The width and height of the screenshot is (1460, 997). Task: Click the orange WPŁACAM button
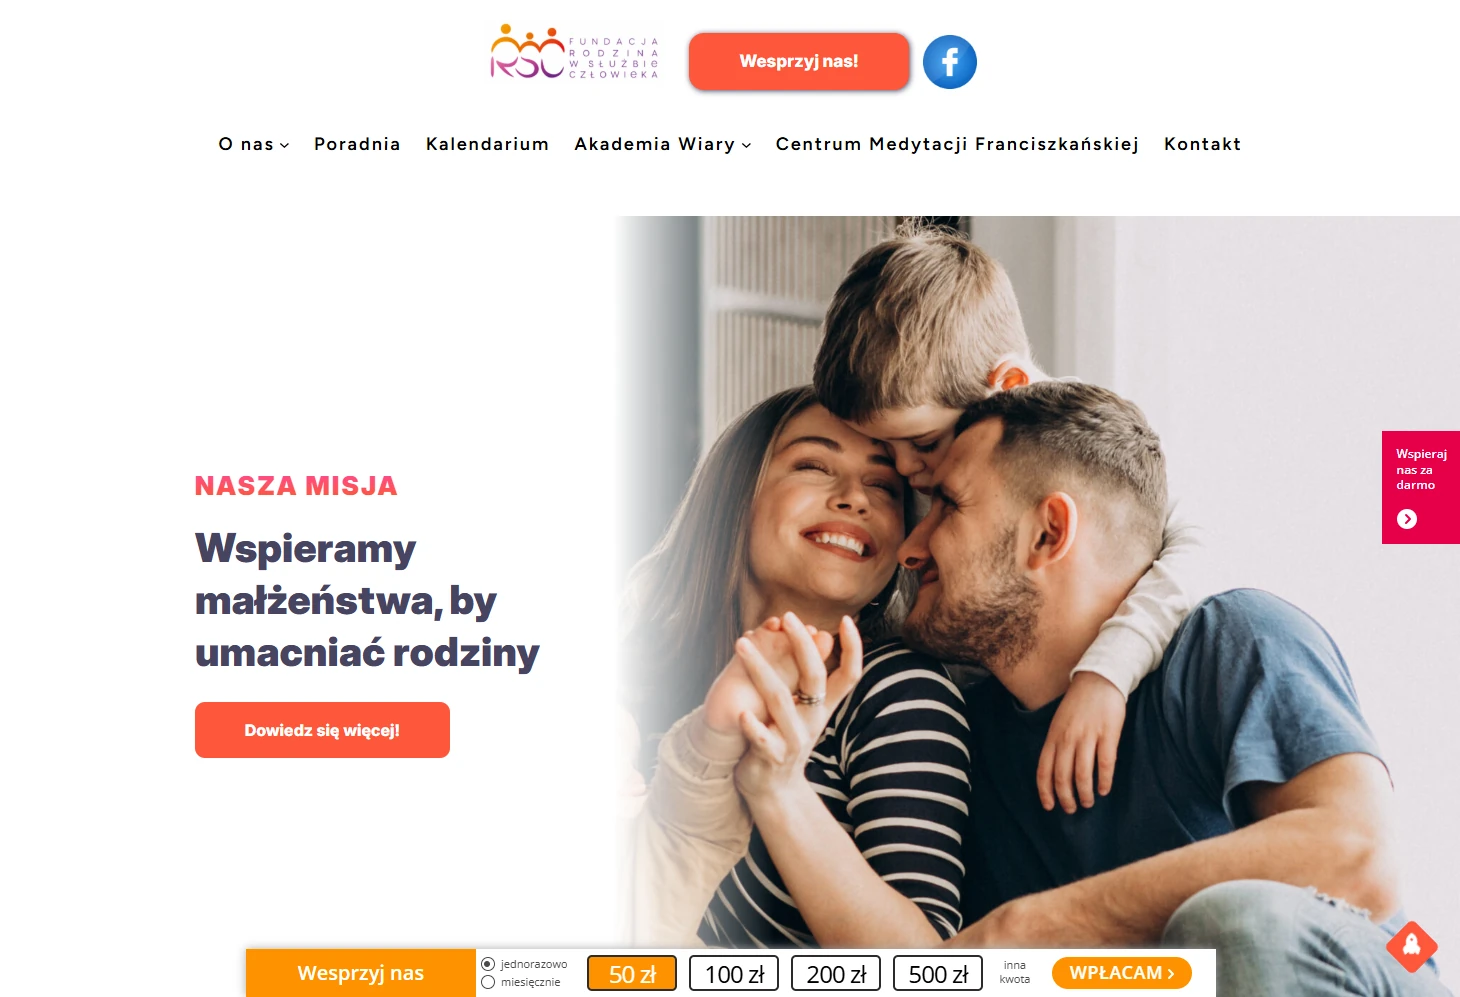[1122, 973]
